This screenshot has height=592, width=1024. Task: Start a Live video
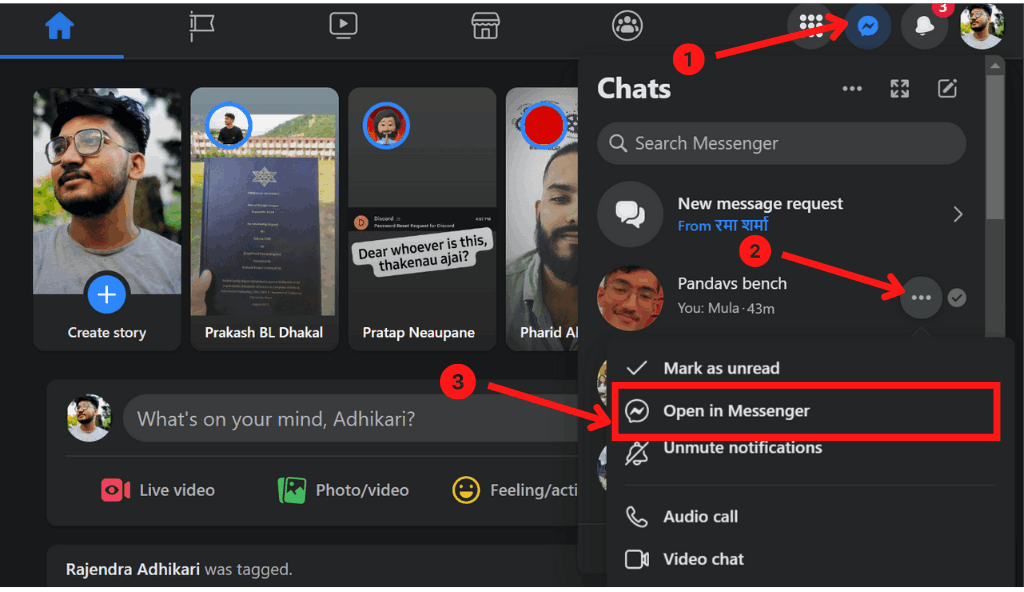158,490
